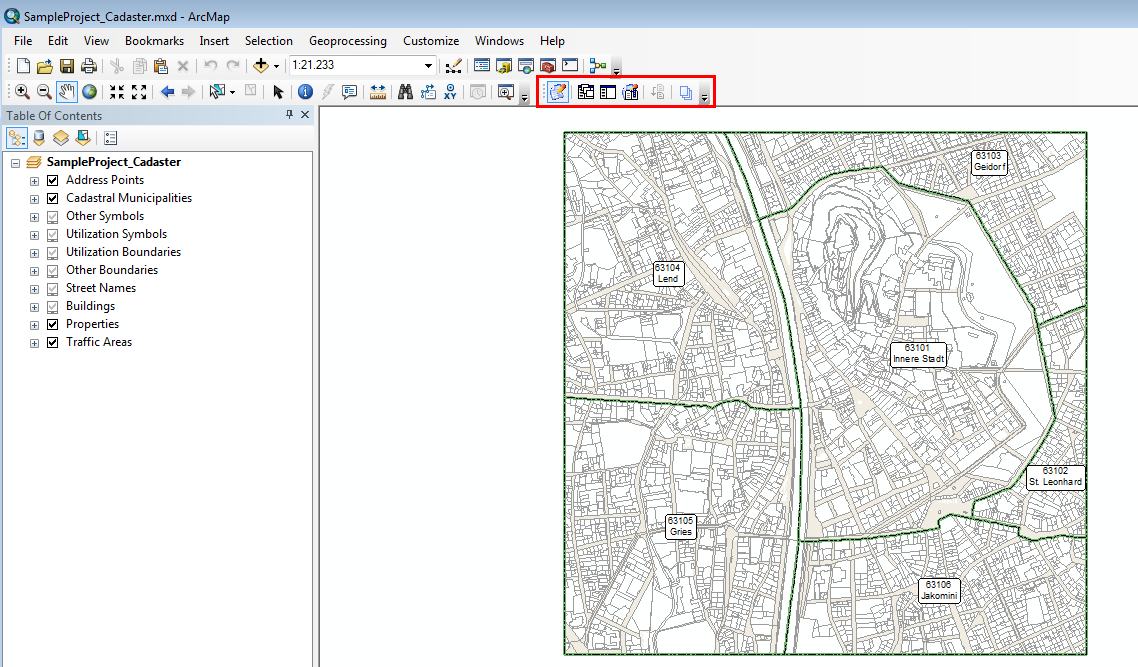
Task: Zoom to Full Extent with globe icon
Action: coord(89,91)
